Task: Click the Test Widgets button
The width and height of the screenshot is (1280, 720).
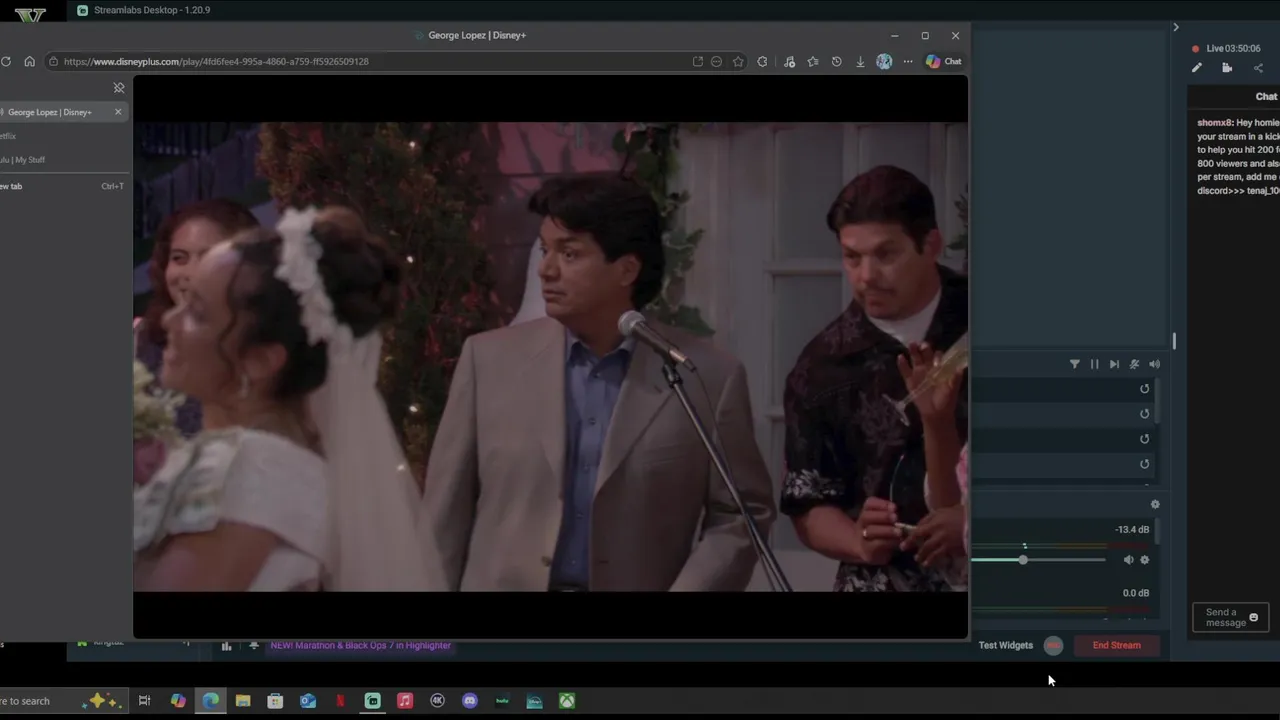Action: tap(1006, 645)
